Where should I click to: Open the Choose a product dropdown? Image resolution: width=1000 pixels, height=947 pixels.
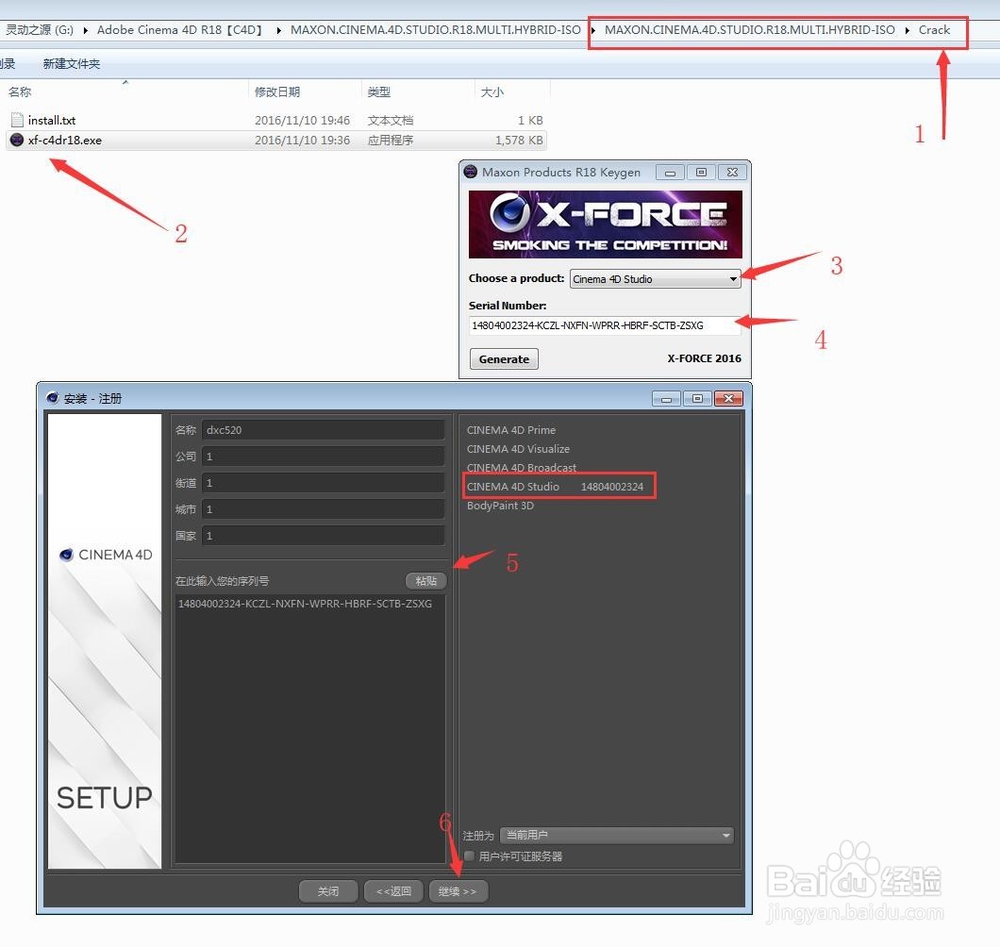coord(655,279)
